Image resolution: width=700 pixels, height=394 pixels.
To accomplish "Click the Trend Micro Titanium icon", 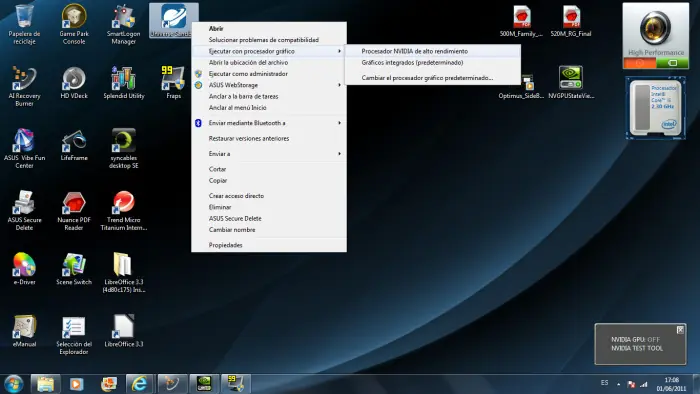I will click(x=124, y=211).
